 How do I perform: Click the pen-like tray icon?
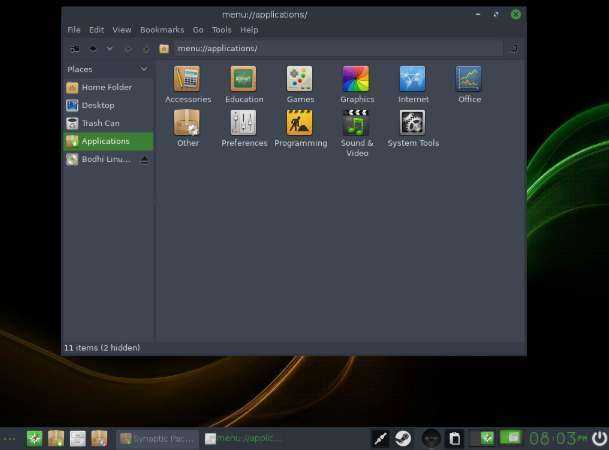(x=381, y=439)
